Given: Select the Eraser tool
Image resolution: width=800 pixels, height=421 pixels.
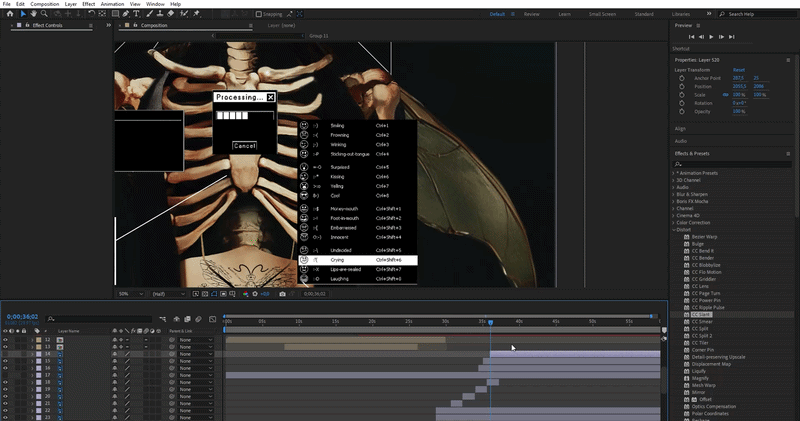Looking at the screenshot, I should (170, 14).
